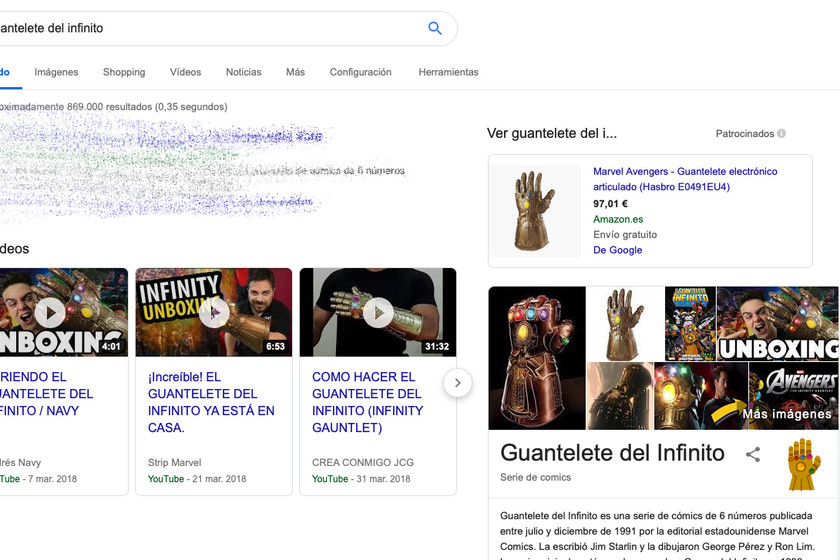The width and height of the screenshot is (840, 560).
Task: Open the Noticias tab
Action: click(243, 72)
